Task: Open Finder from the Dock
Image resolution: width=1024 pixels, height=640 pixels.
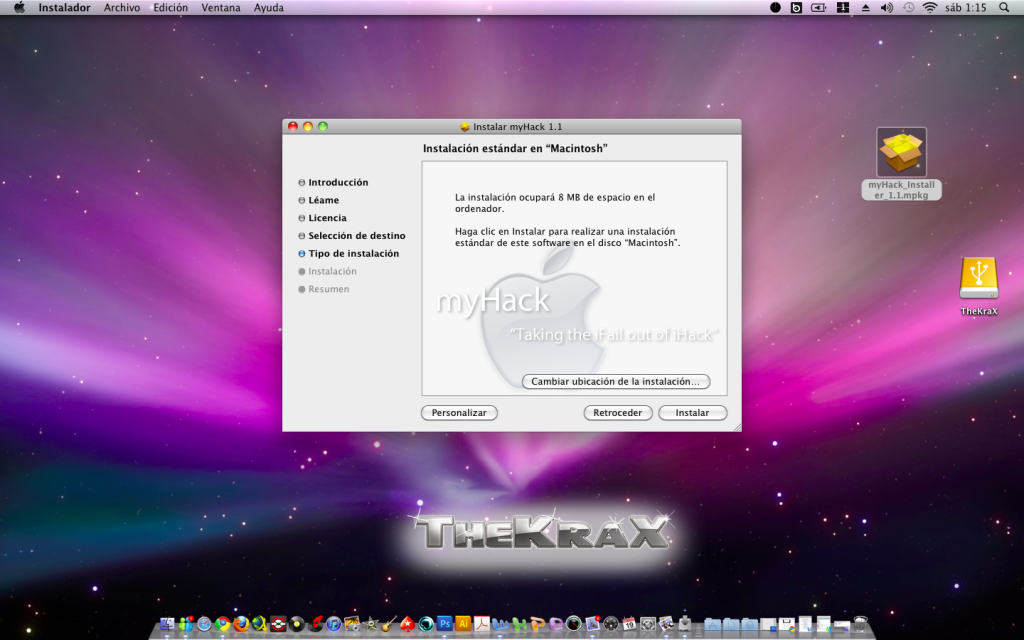Action: (x=167, y=624)
